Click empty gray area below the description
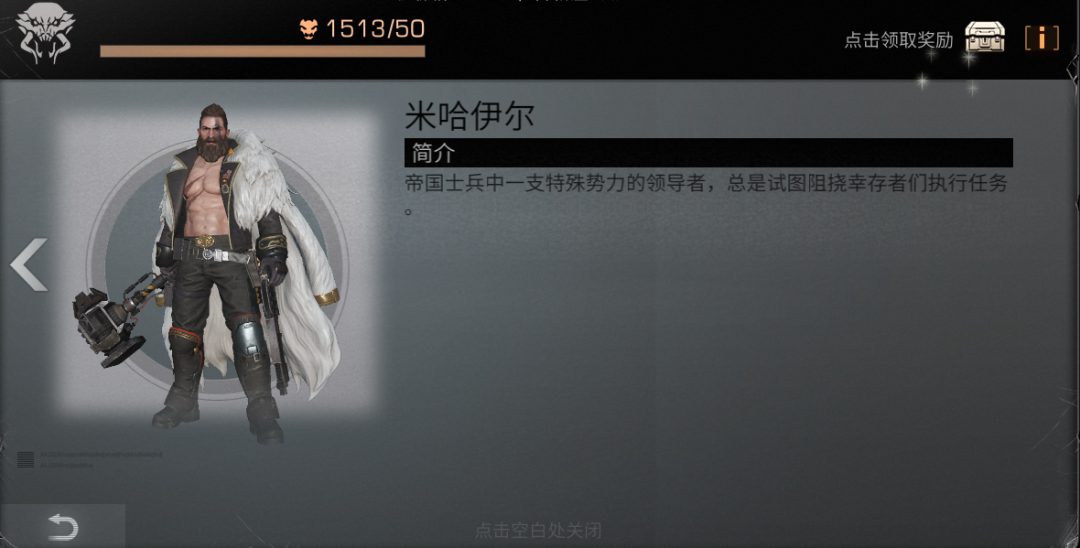Viewport: 1080px width, 548px height. pos(709,365)
